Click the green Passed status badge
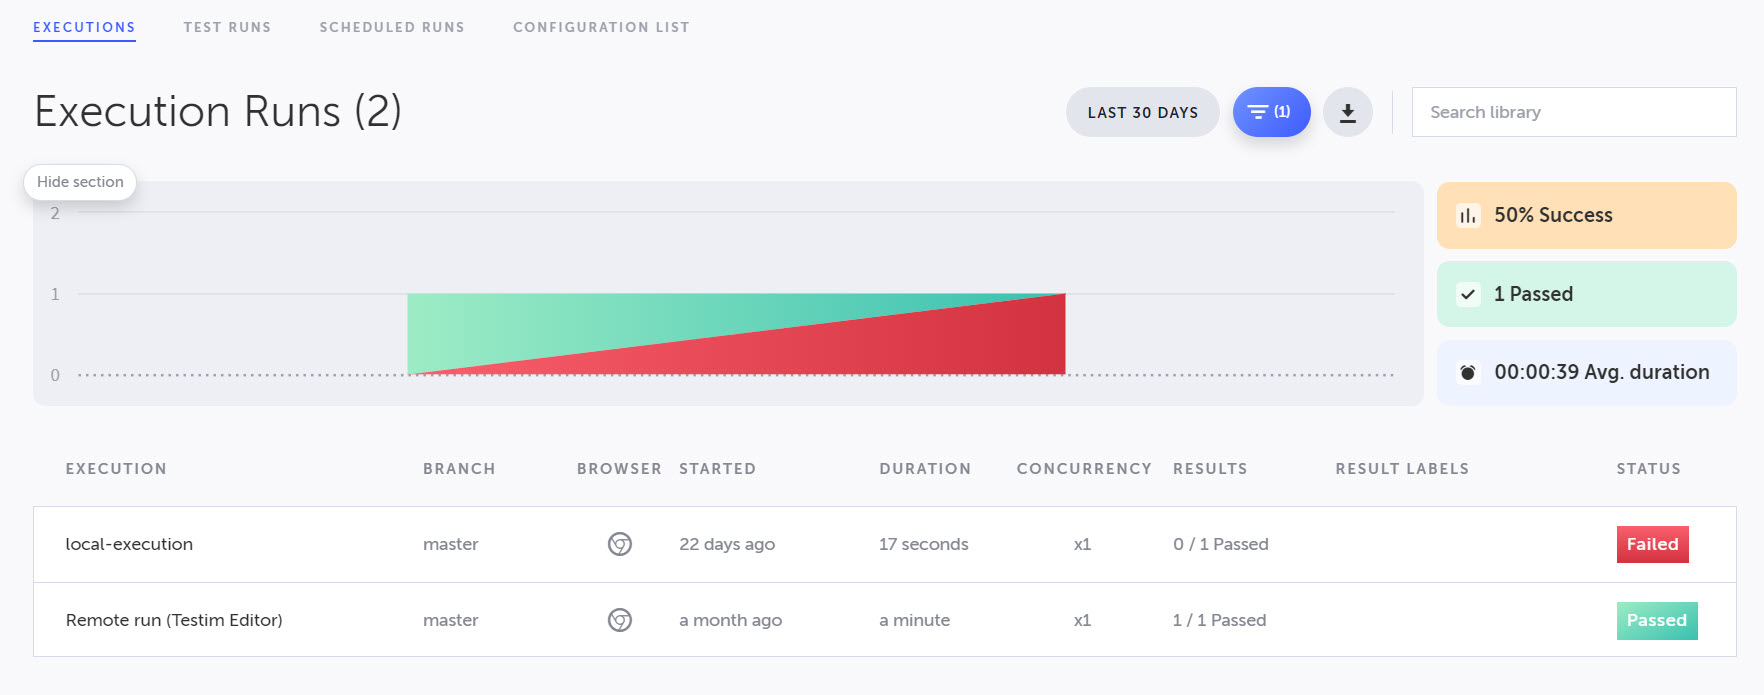Image resolution: width=1764 pixels, height=695 pixels. pyautogui.click(x=1656, y=620)
